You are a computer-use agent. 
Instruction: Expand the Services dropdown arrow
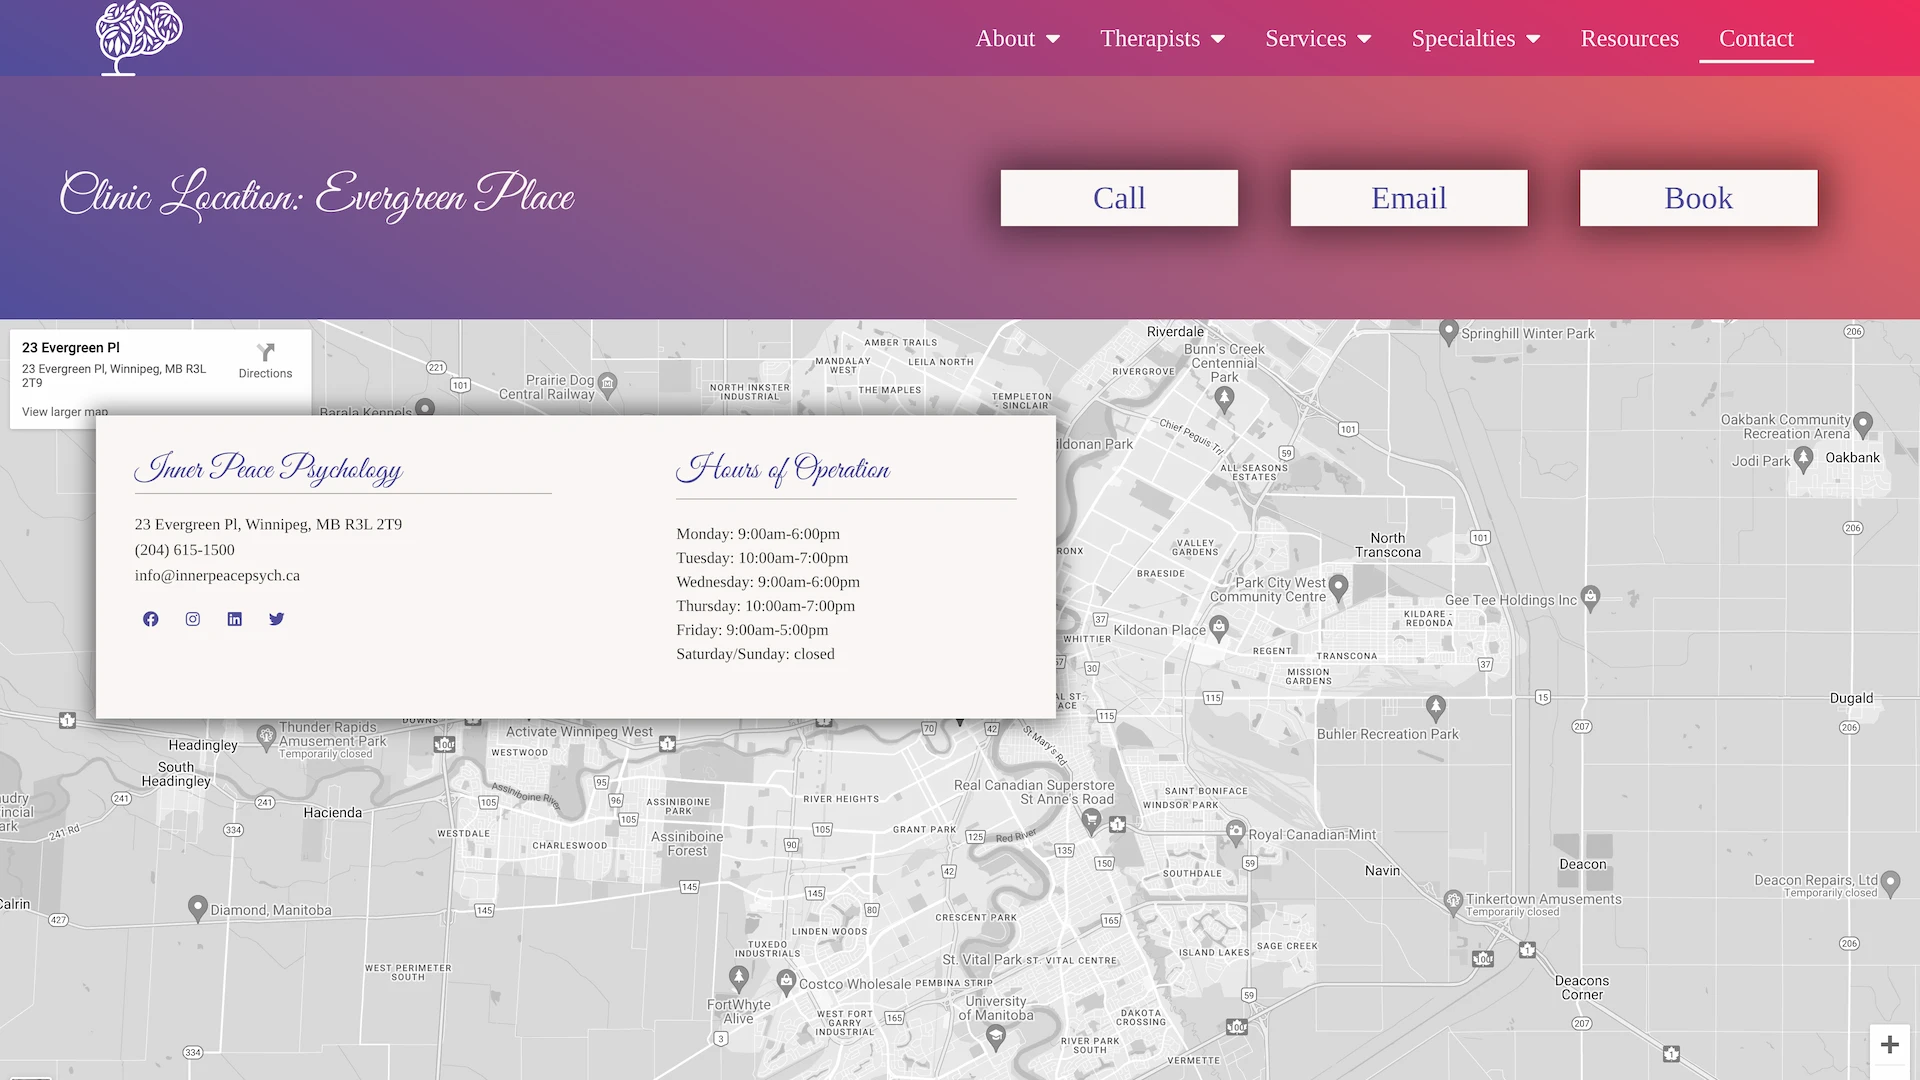coord(1364,39)
